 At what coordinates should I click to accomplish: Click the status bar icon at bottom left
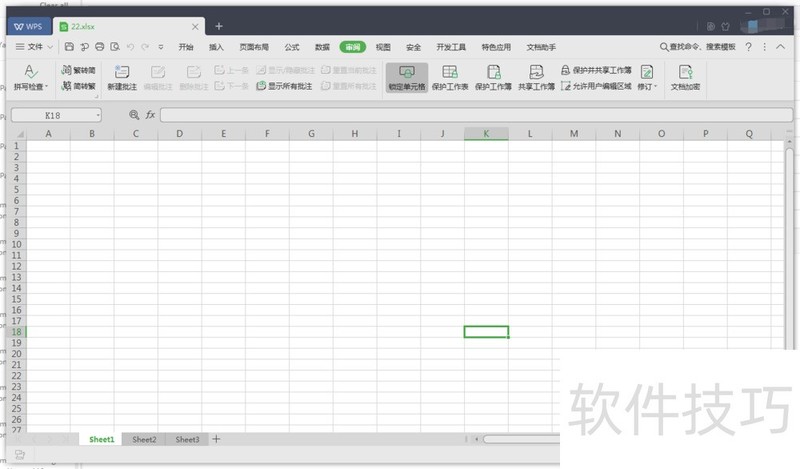20,454
